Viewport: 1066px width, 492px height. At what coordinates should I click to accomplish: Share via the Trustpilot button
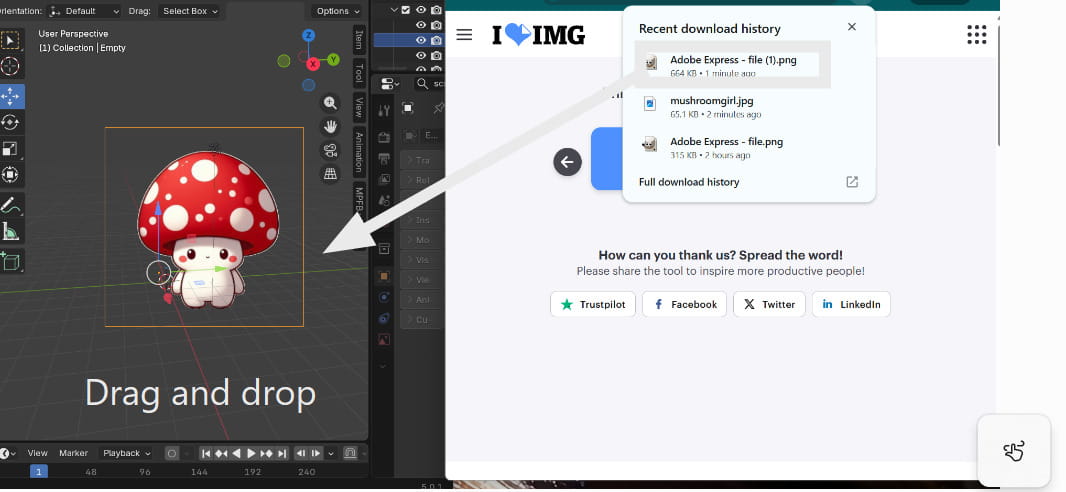[x=593, y=304]
